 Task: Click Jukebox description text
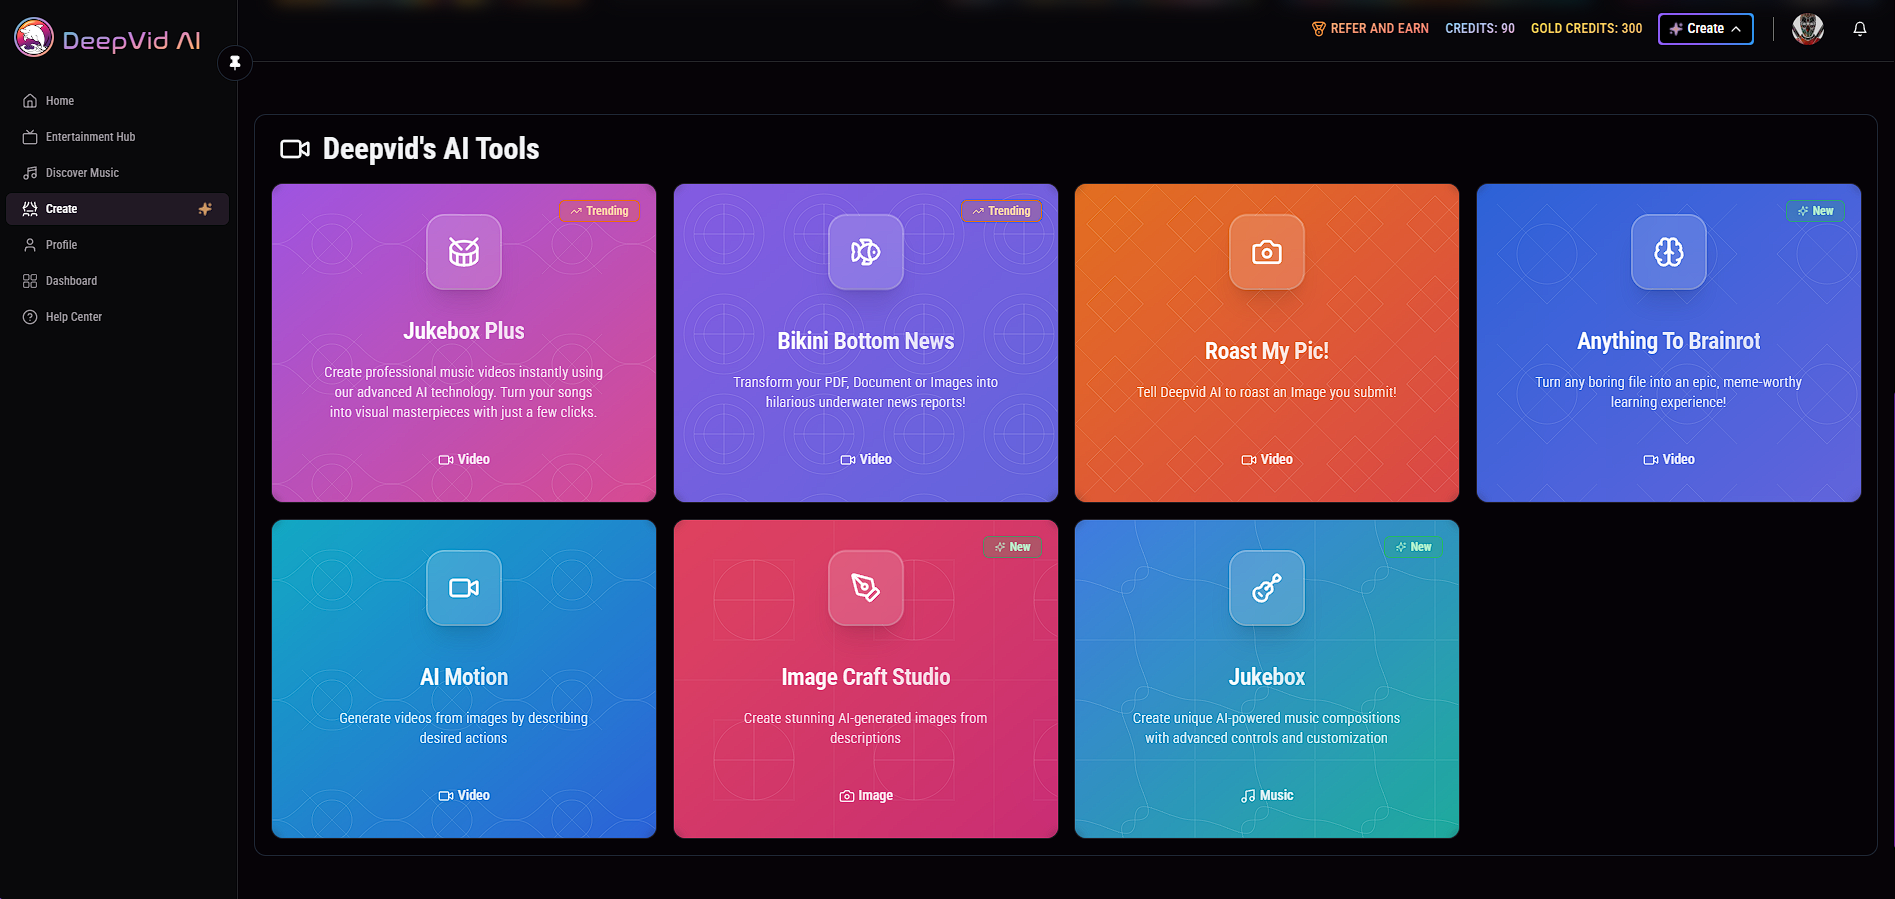coord(1267,728)
